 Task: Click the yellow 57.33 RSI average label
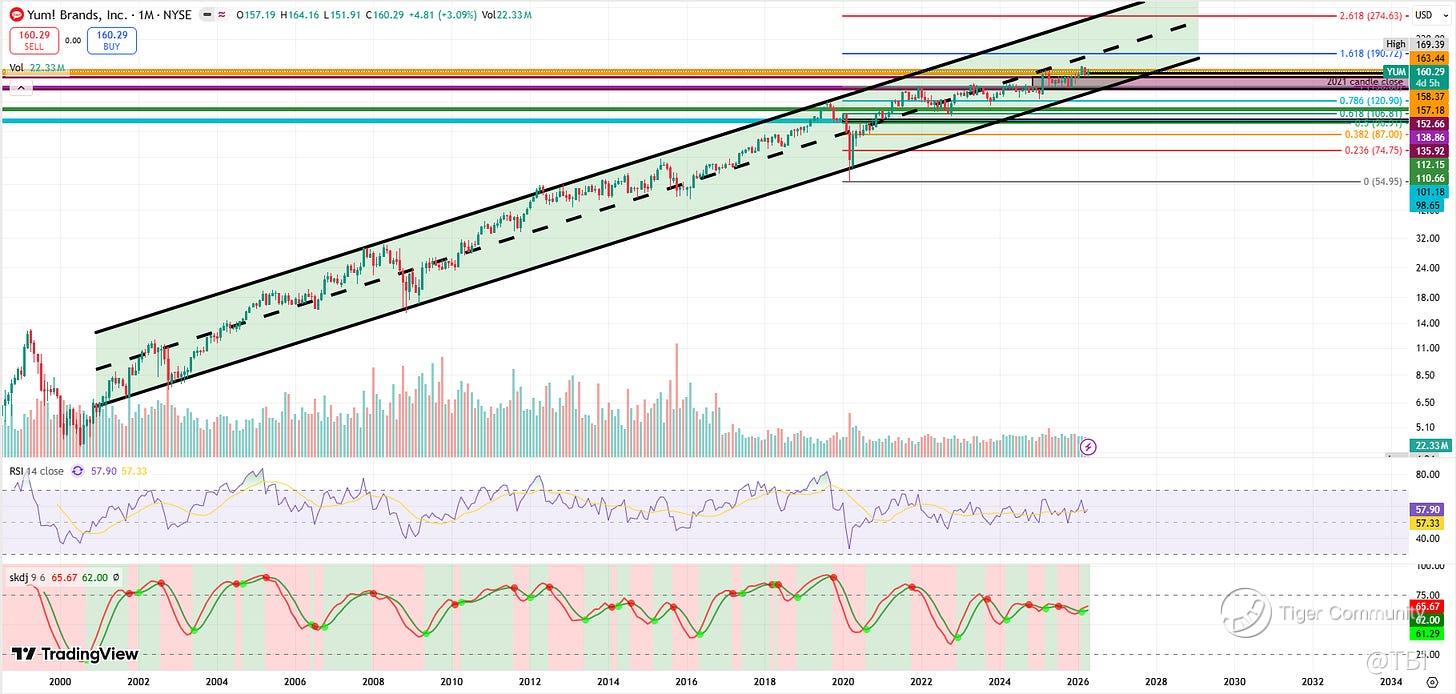[1429, 523]
